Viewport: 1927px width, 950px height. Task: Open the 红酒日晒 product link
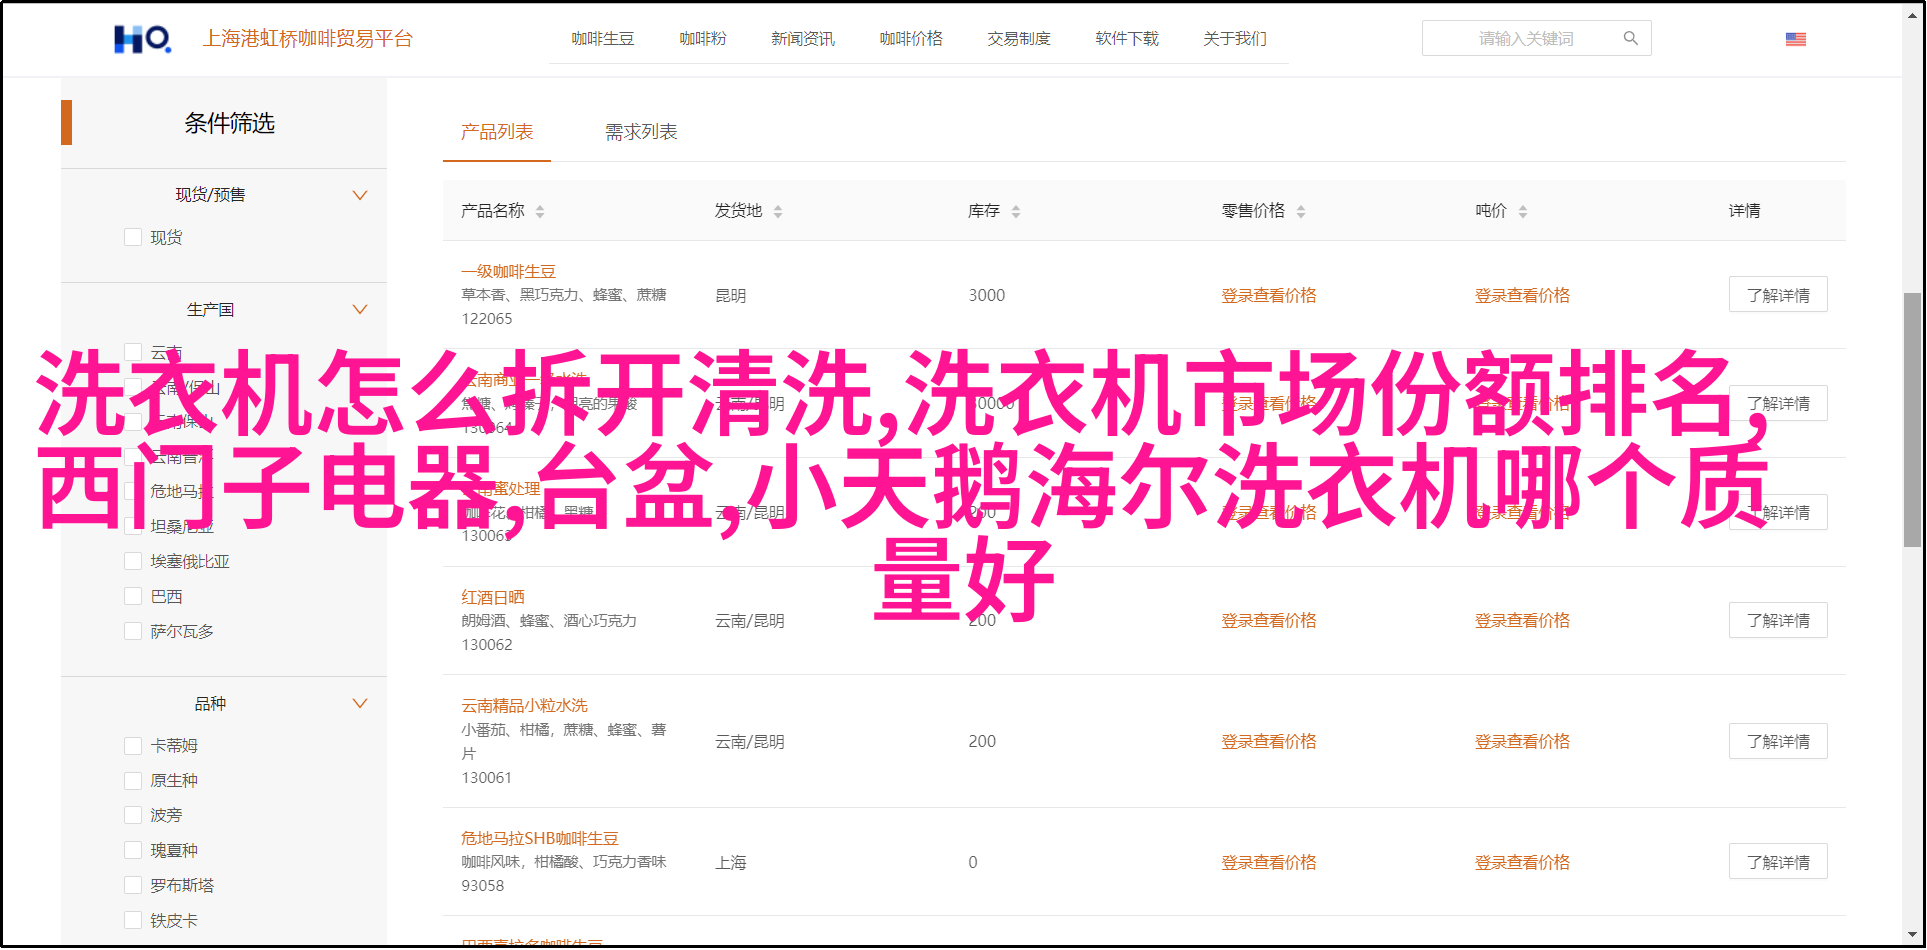coord(493,598)
